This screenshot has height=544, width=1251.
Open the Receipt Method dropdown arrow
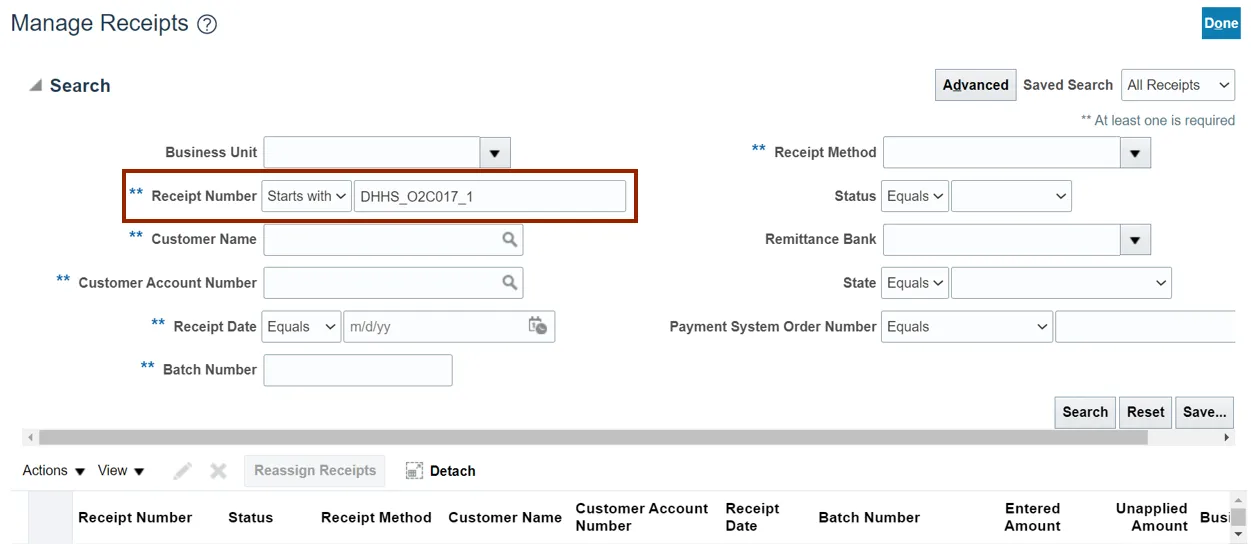pos(1135,153)
